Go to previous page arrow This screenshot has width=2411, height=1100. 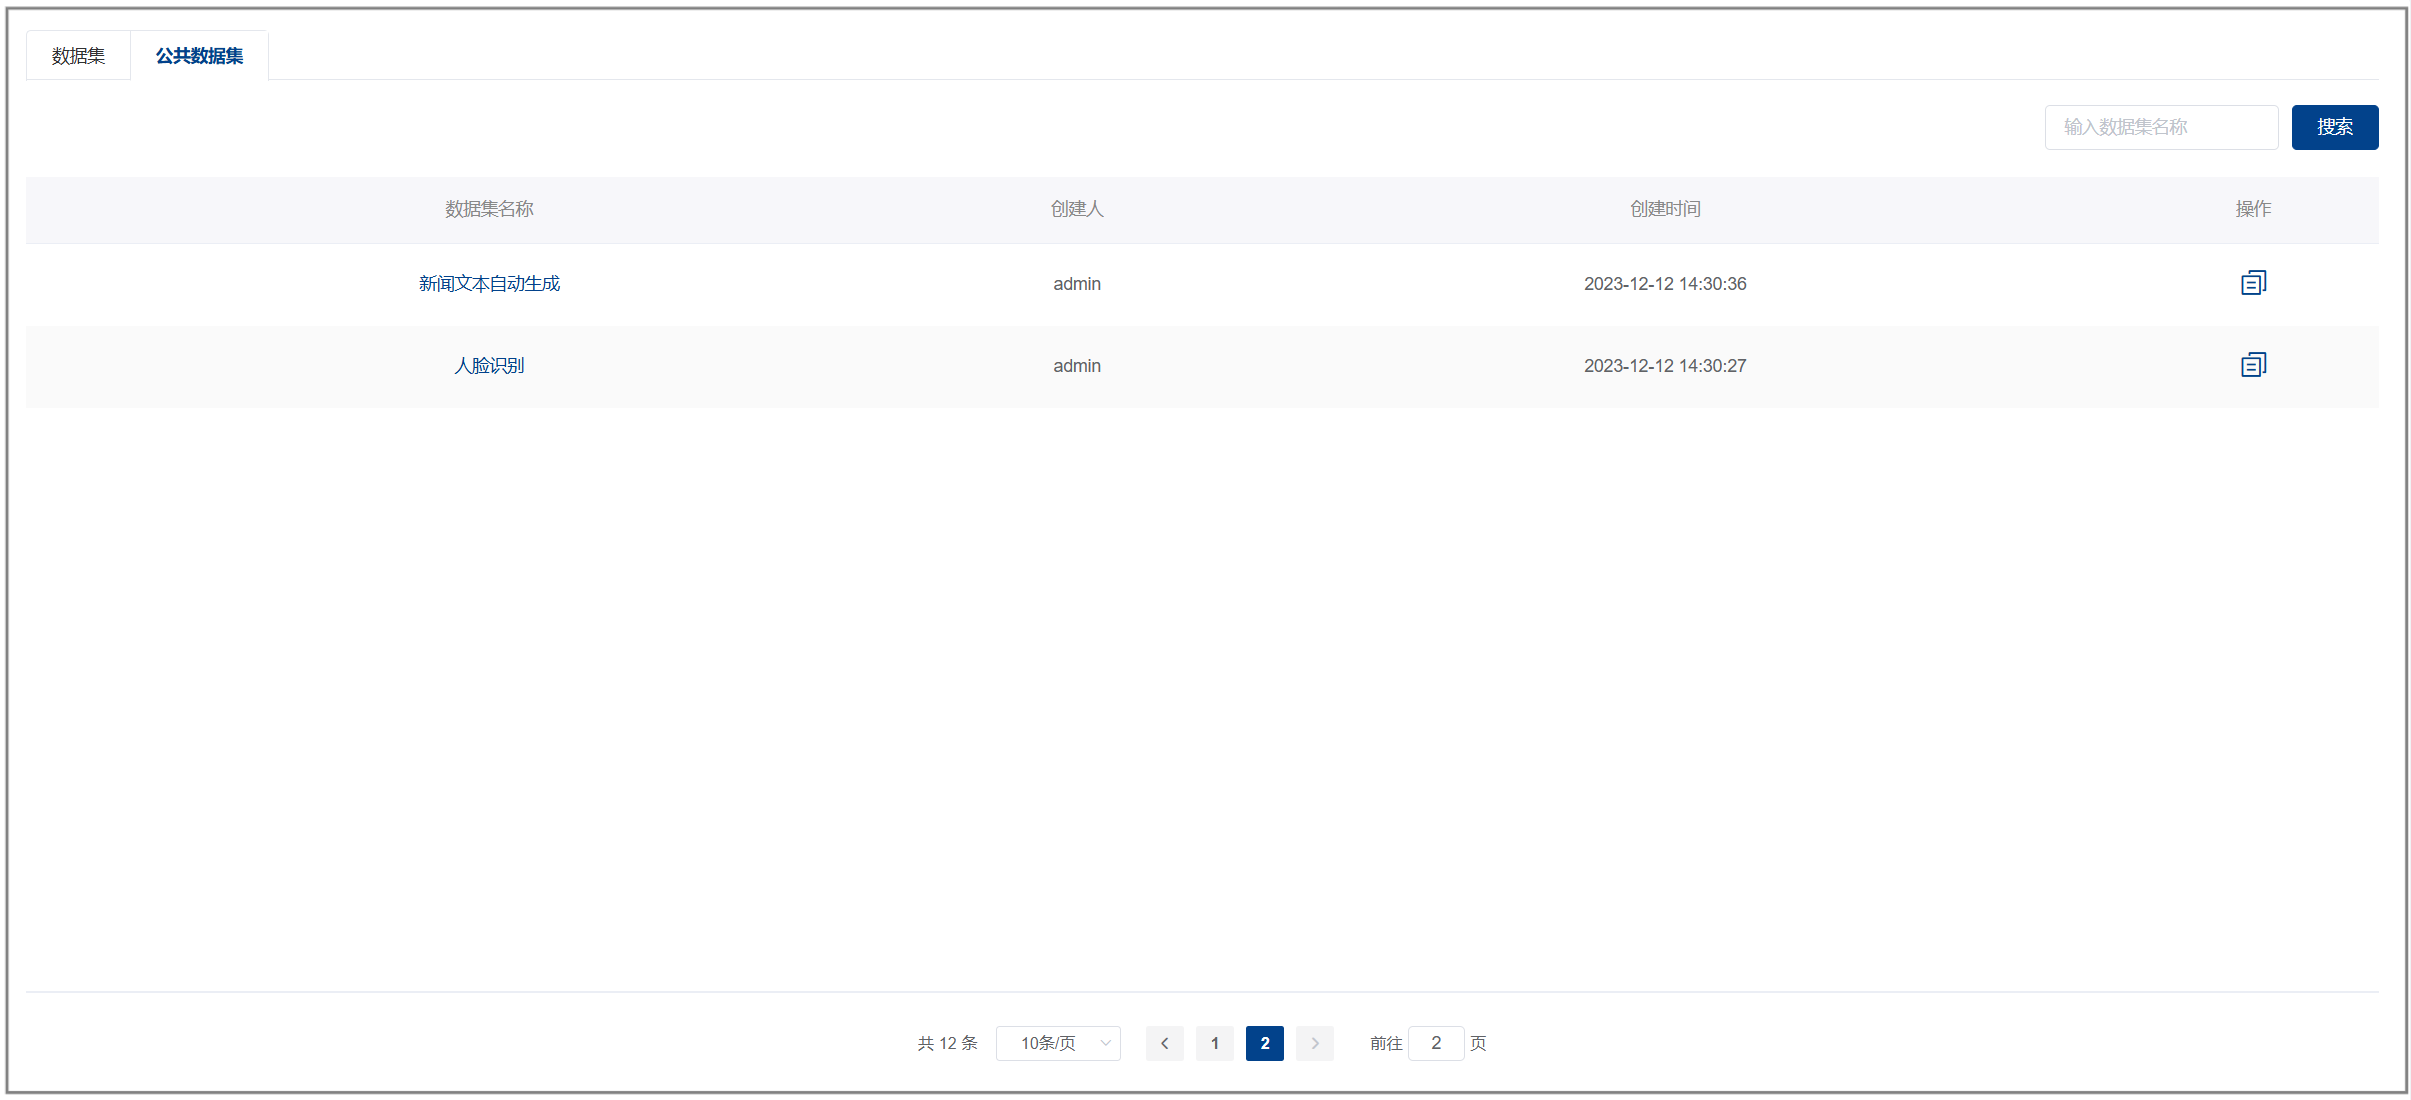(1164, 1043)
